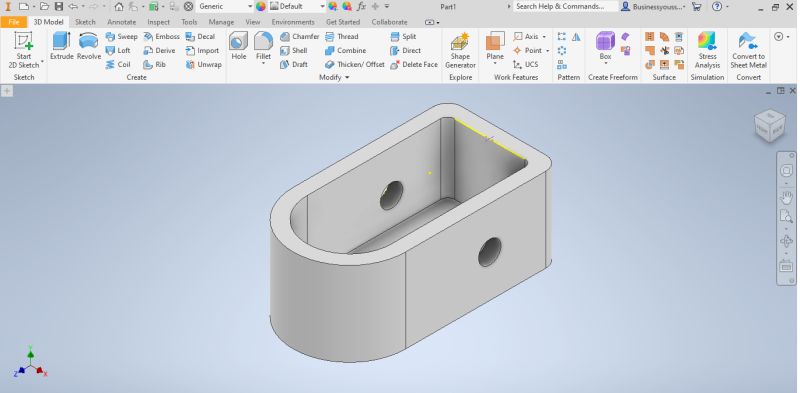800x393 pixels.
Task: Click the Home view icon
Action: pos(119,7)
